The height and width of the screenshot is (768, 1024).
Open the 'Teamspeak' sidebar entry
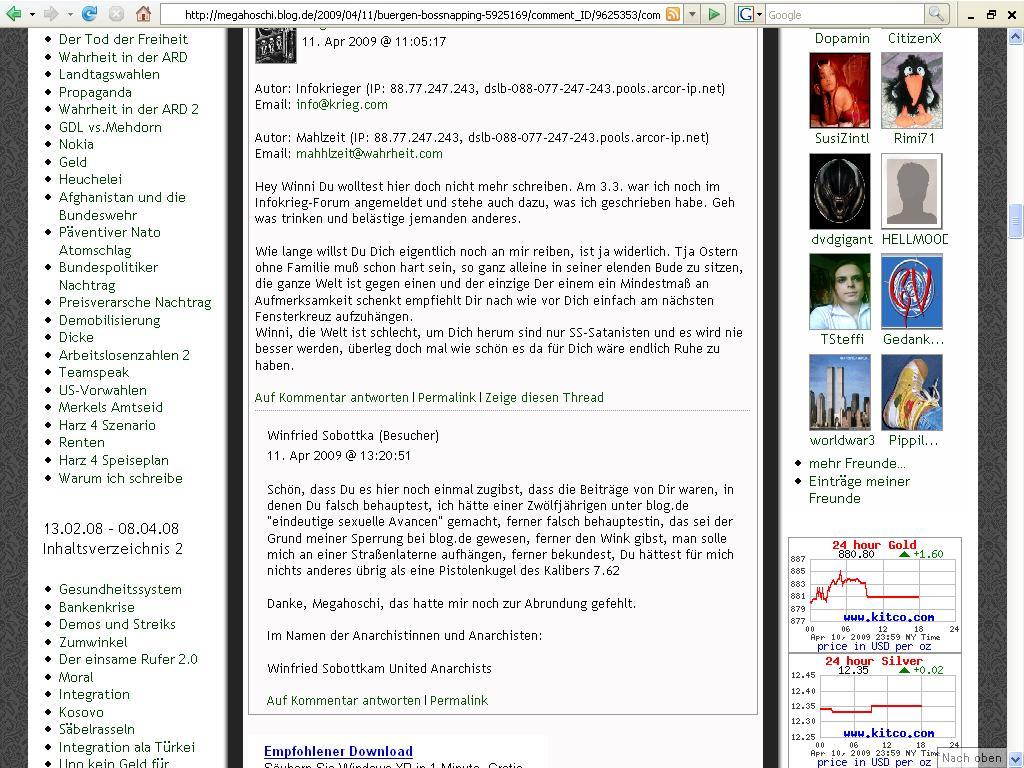tap(94, 372)
